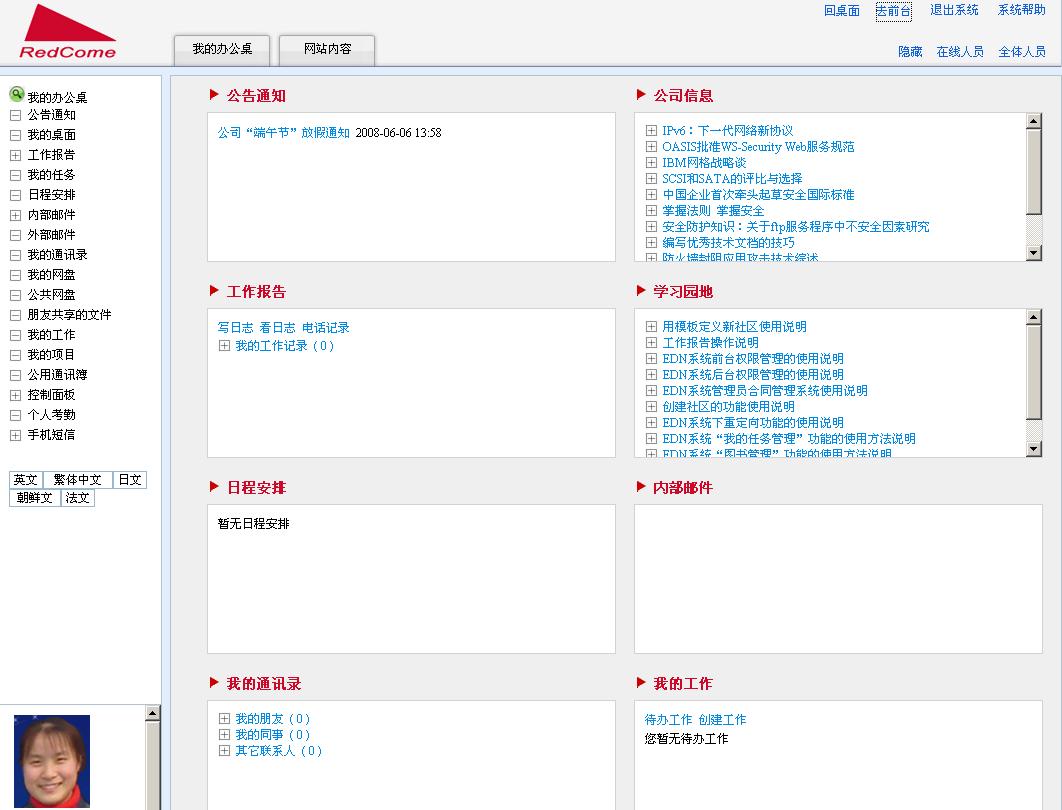This screenshot has height=810, width=1062.
Task: Expand the 内部邮件 sidebar tree node
Action: pos(15,215)
